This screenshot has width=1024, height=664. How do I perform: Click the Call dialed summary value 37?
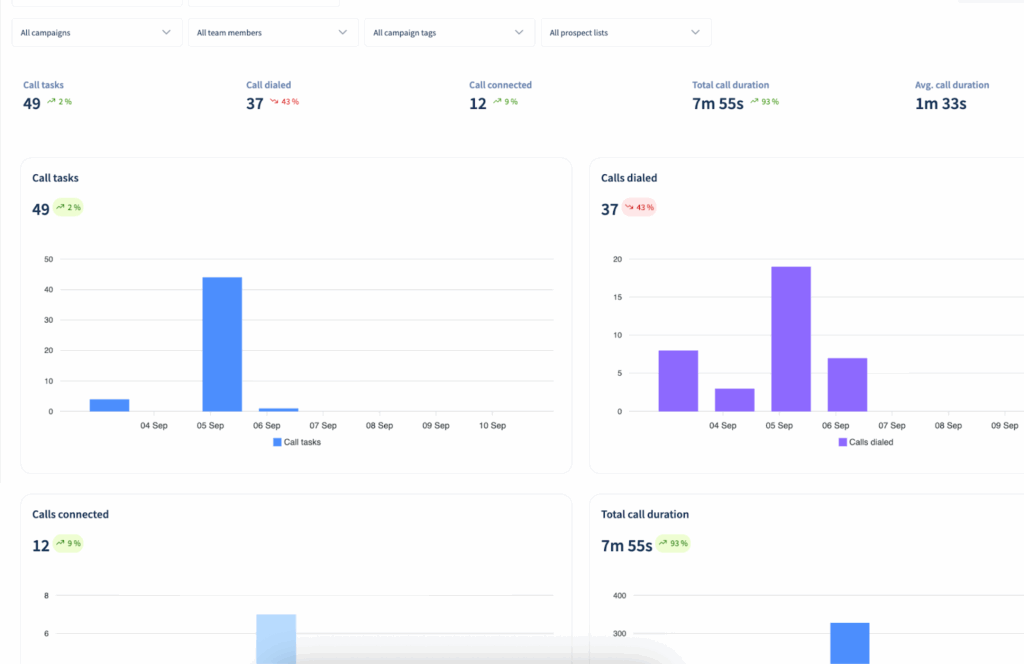[x=255, y=103]
